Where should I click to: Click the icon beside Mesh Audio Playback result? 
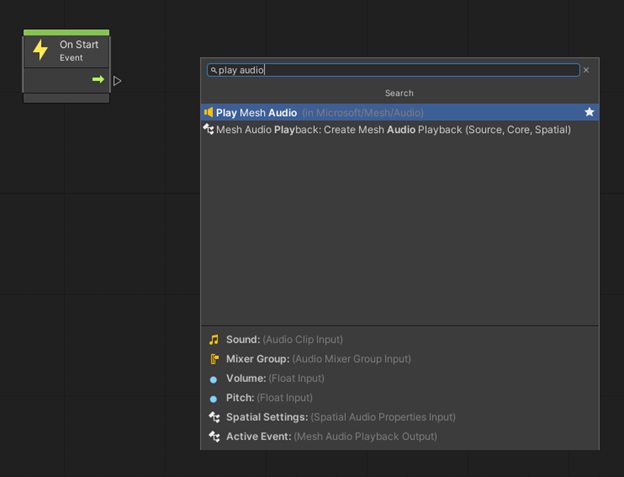[x=209, y=129]
